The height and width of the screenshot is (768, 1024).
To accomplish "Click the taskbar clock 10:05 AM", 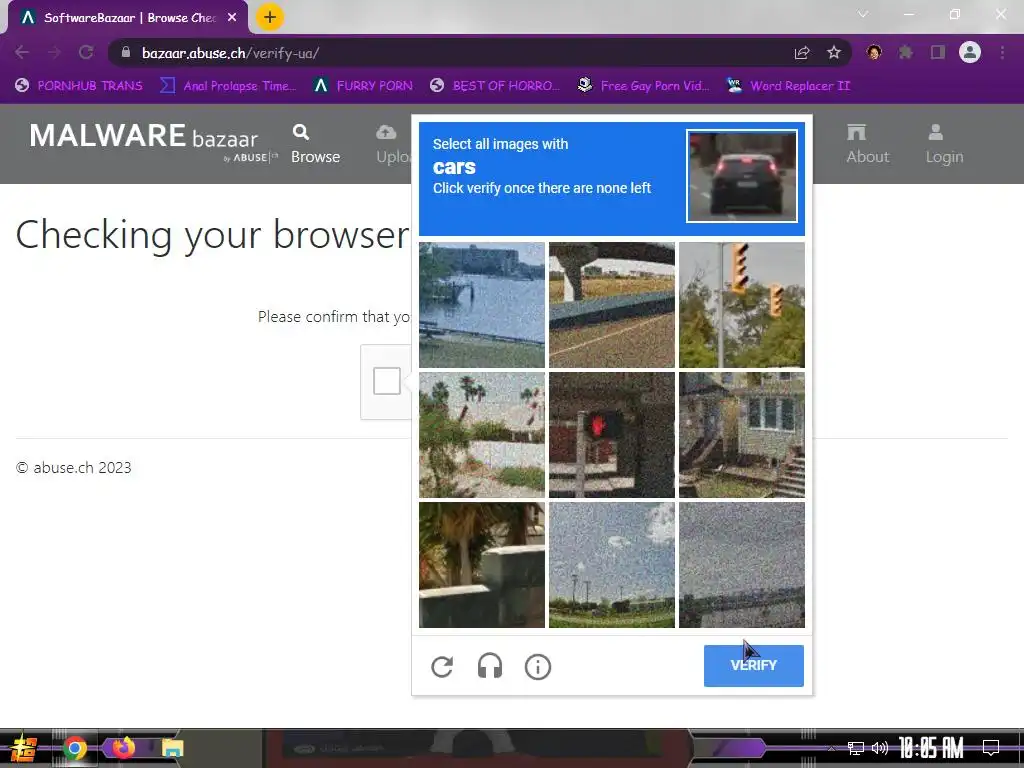I will [x=931, y=748].
